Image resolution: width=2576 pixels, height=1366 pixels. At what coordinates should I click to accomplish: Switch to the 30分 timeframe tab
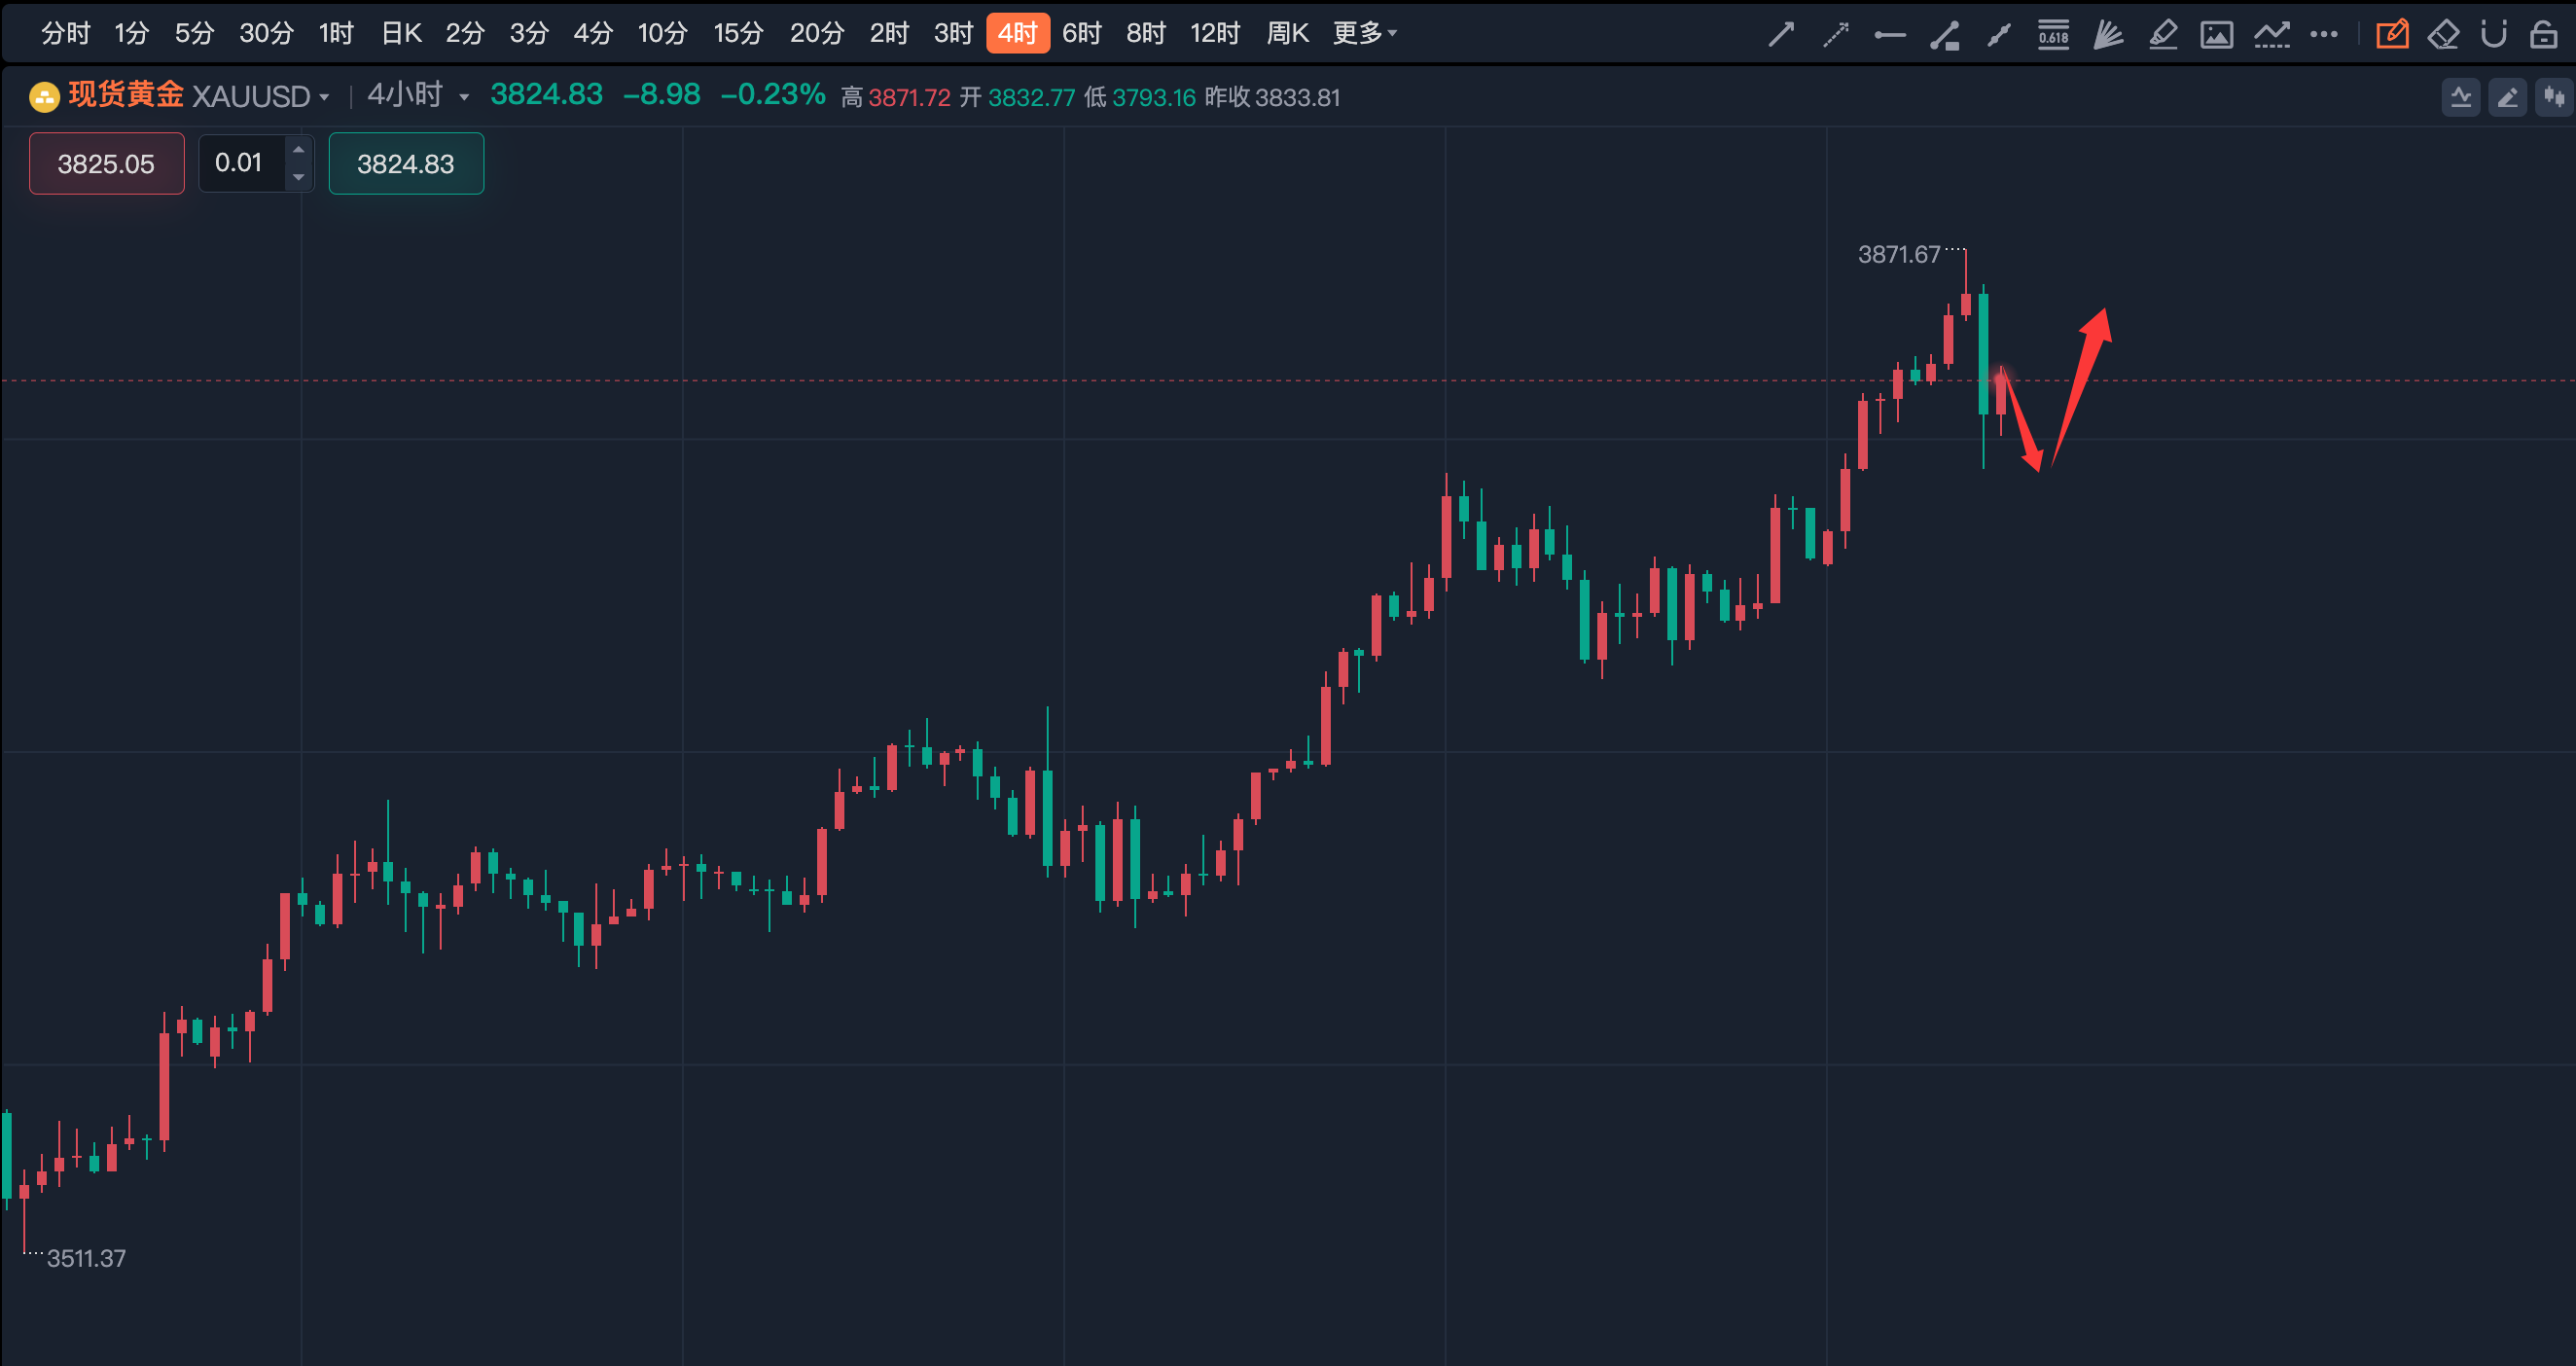point(266,33)
